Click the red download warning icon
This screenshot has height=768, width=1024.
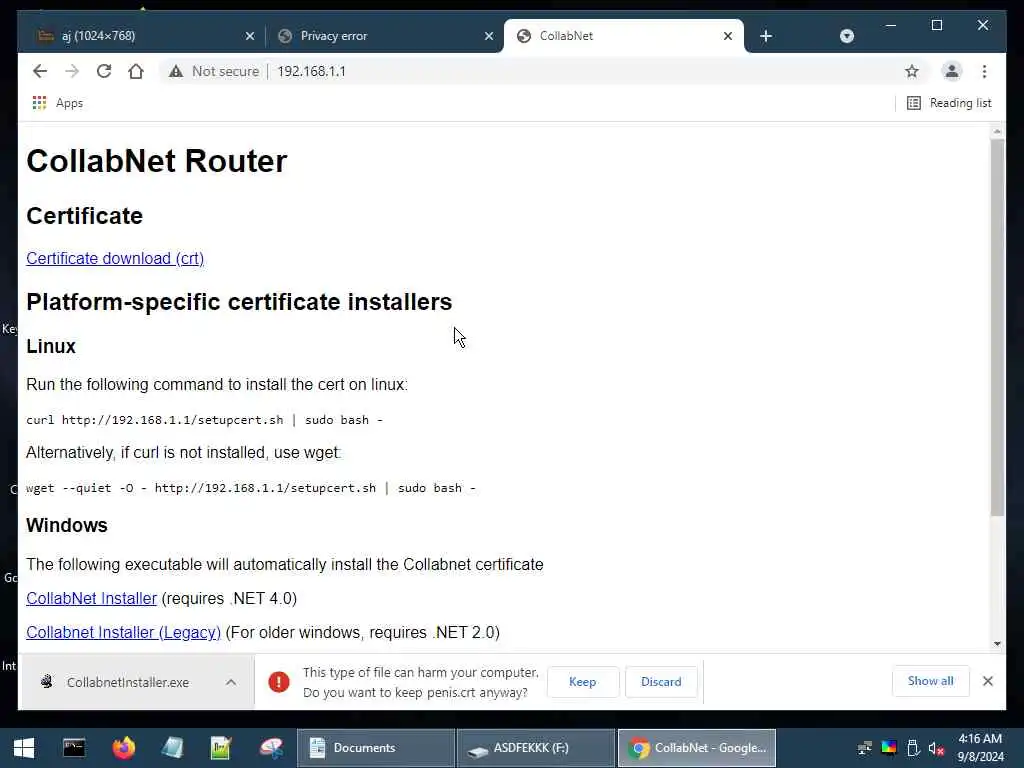(279, 682)
